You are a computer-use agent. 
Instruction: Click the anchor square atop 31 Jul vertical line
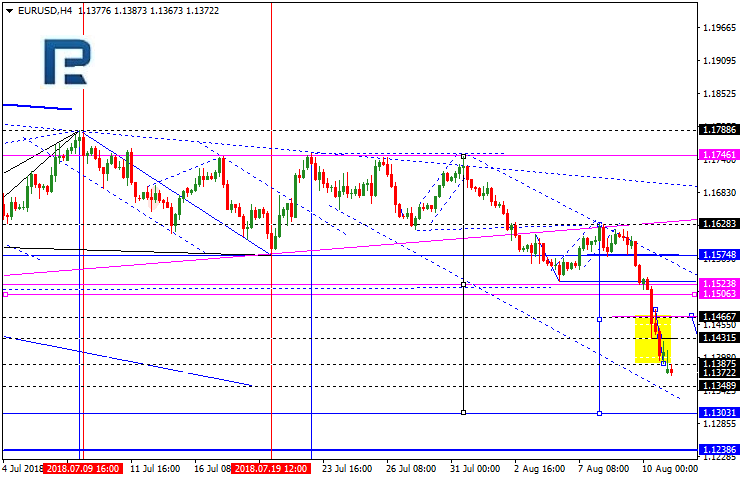[x=463, y=156]
